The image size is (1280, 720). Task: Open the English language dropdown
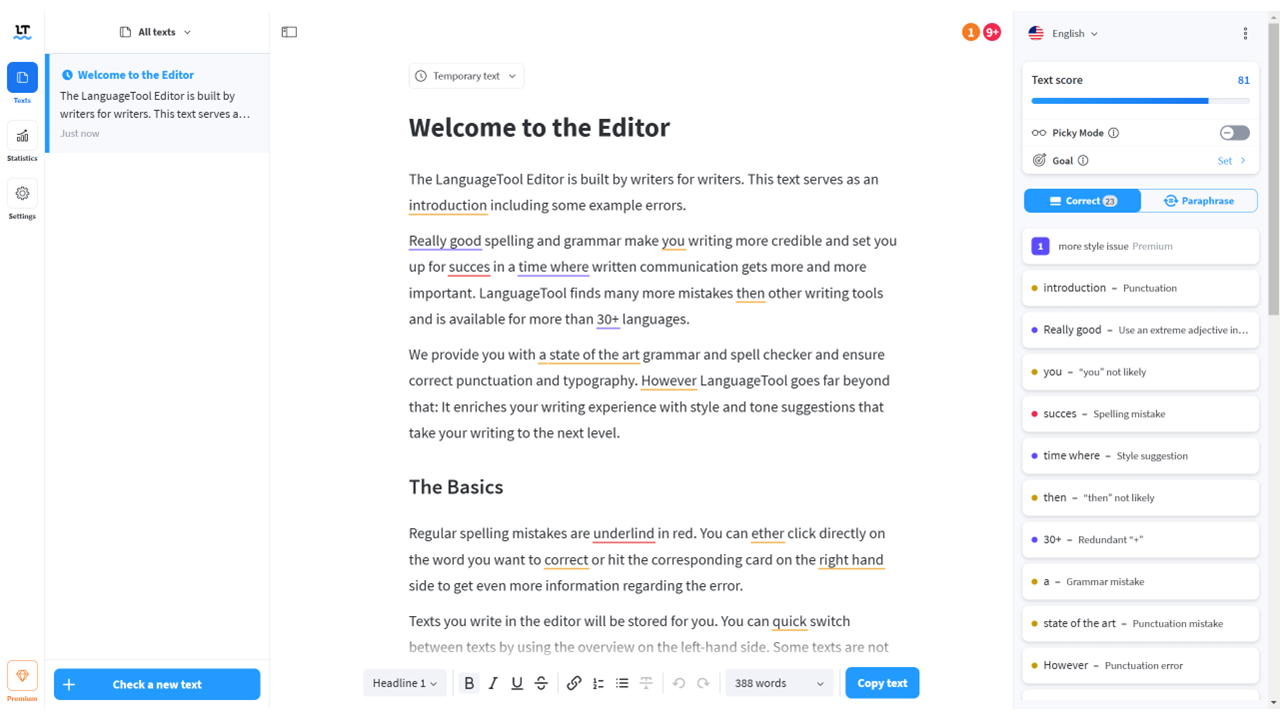point(1064,33)
